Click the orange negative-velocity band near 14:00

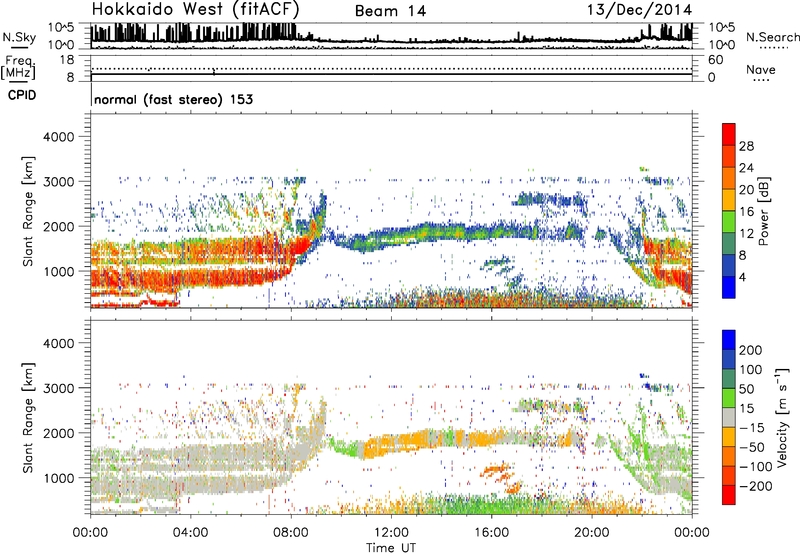click(x=423, y=439)
